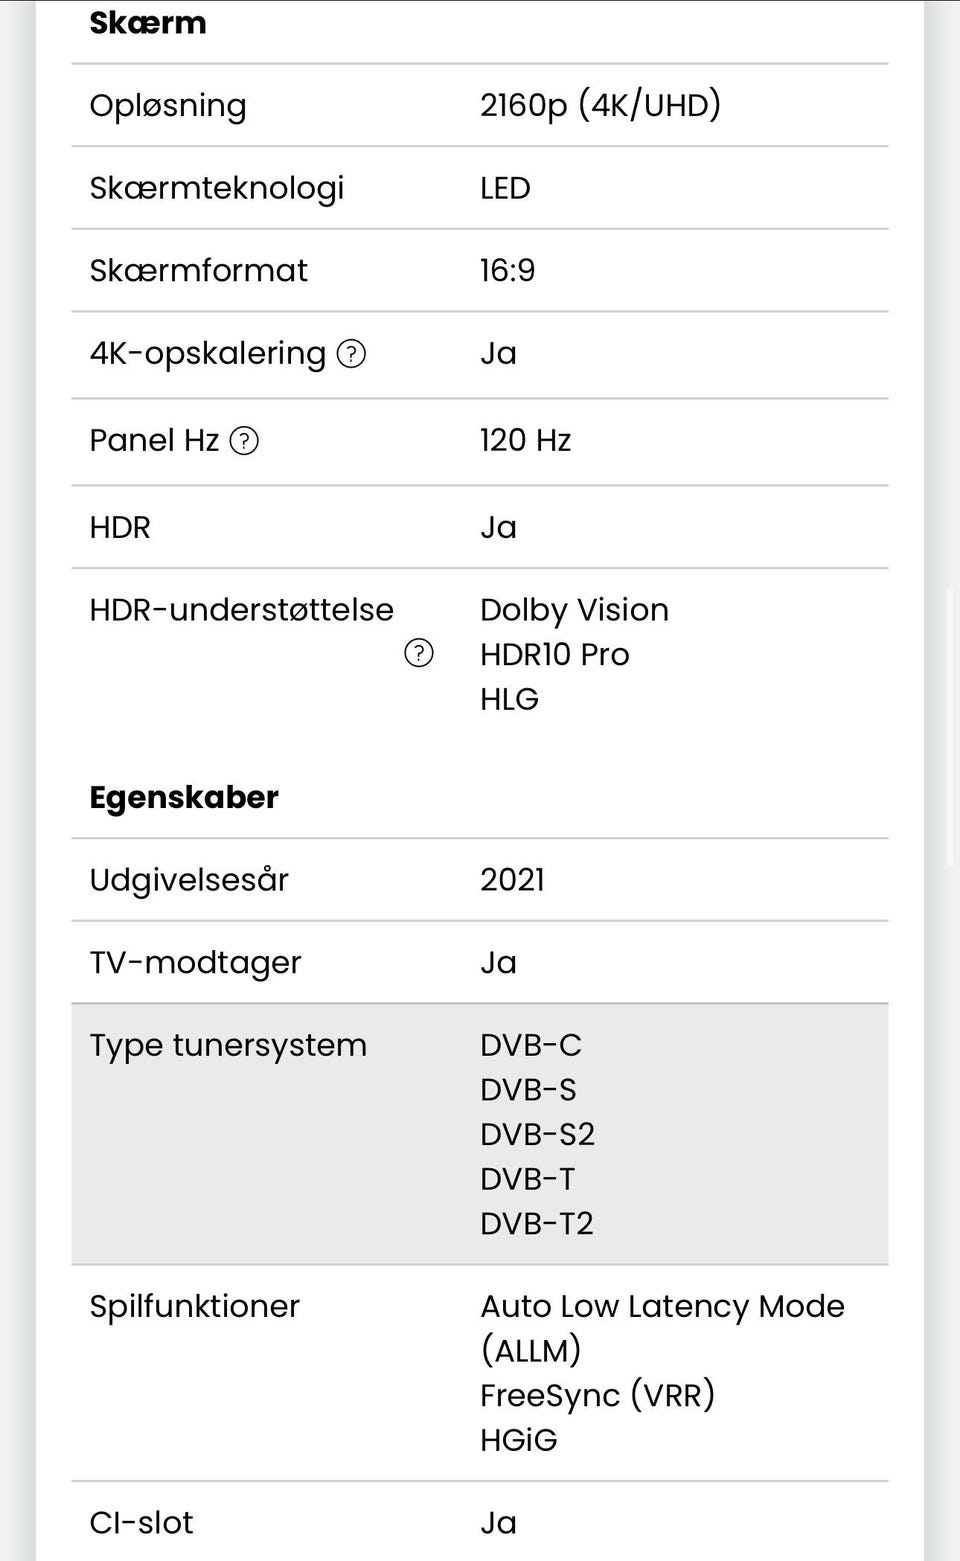Image resolution: width=960 pixels, height=1561 pixels.
Task: Select the Egenskaber section heading
Action: [184, 797]
